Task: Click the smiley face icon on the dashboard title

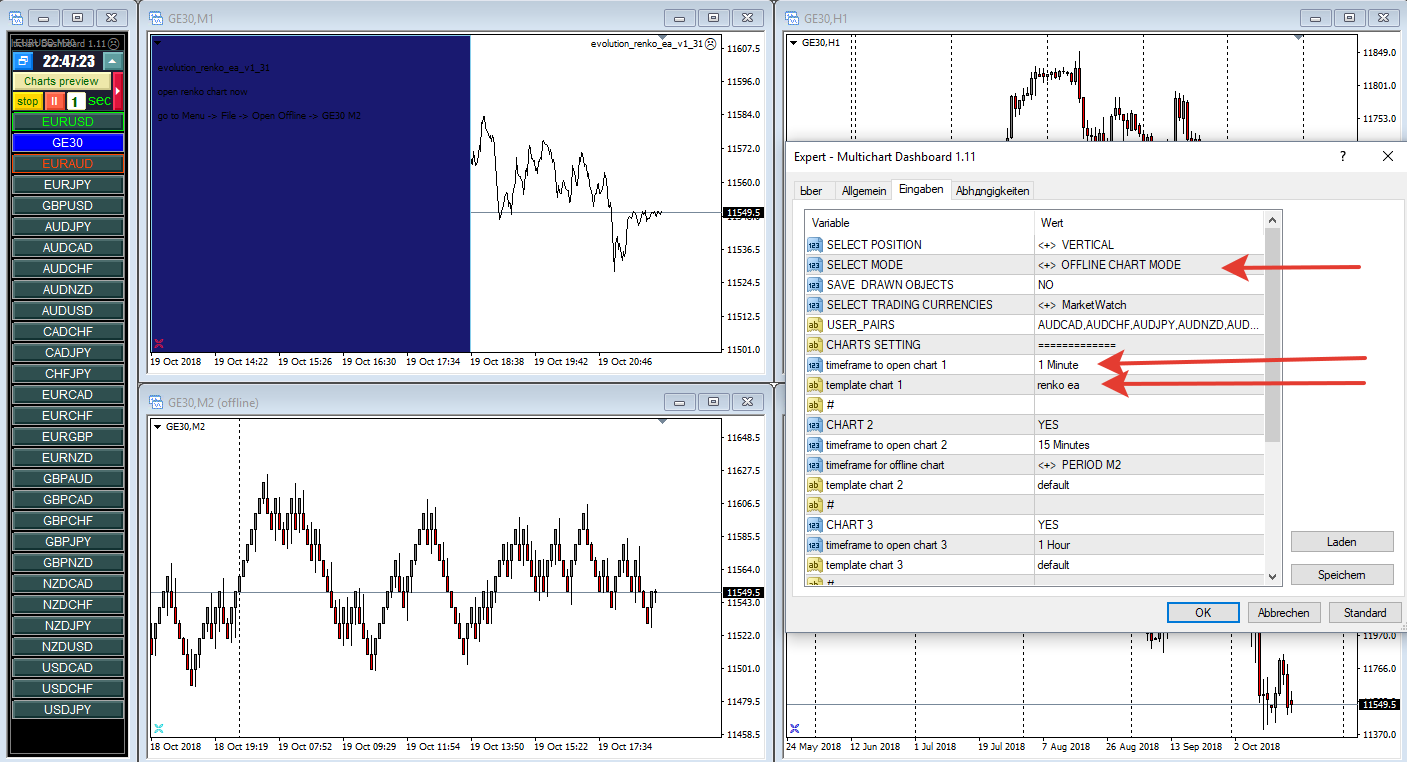Action: point(114,43)
